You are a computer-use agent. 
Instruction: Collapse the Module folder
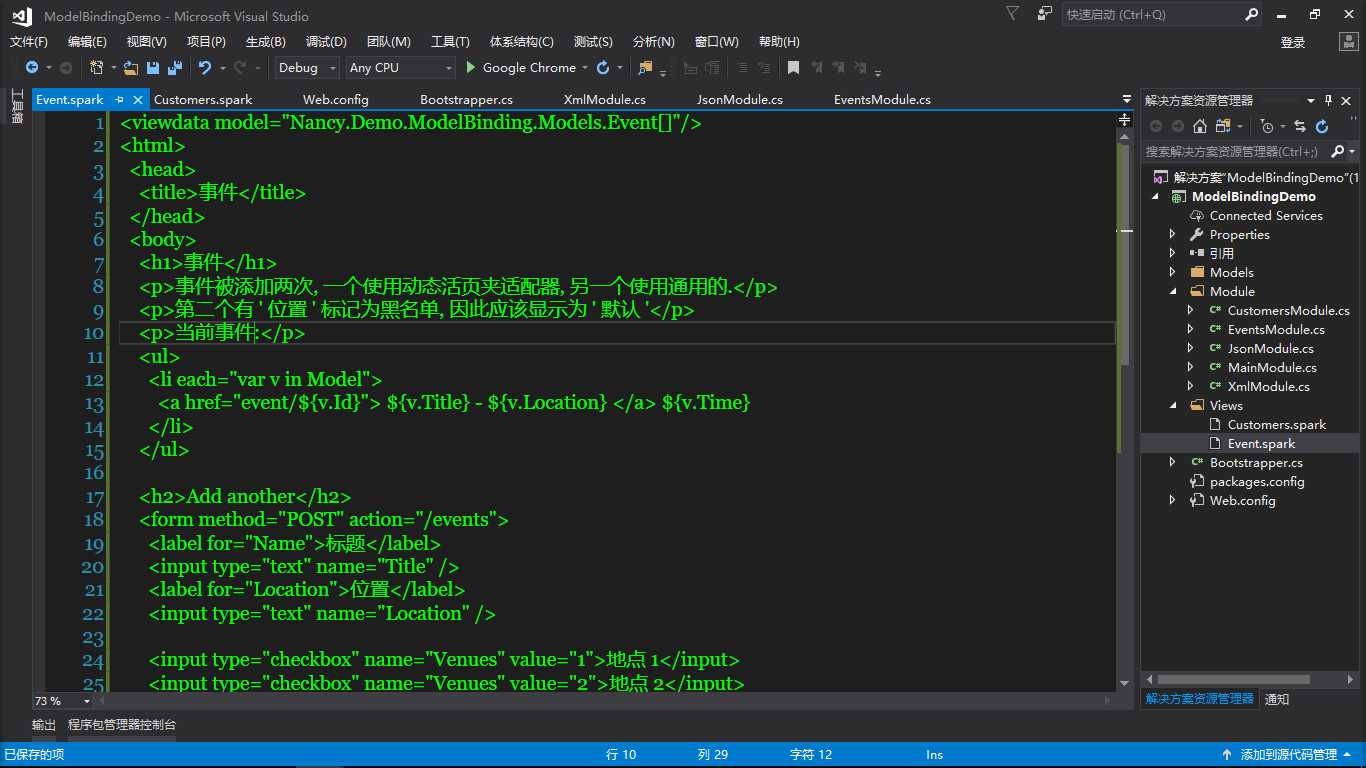coord(1172,292)
